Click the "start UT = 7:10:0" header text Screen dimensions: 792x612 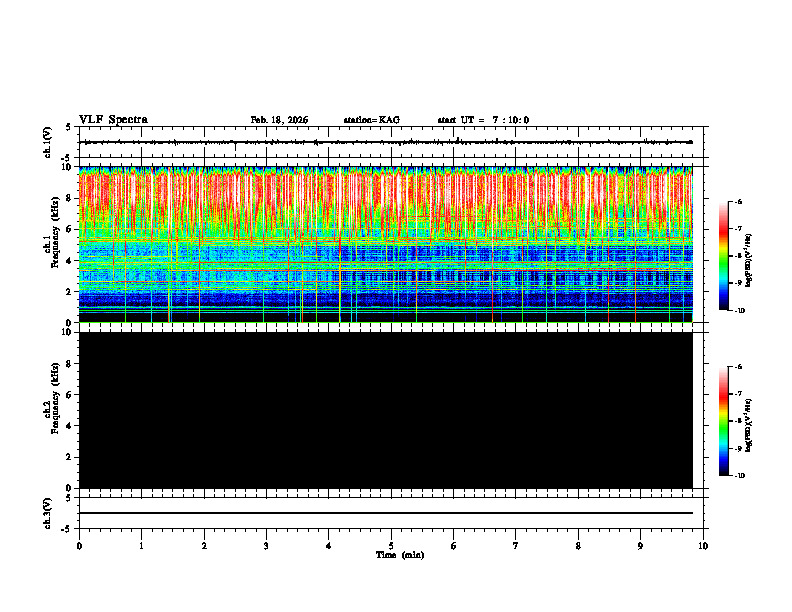tap(483, 120)
